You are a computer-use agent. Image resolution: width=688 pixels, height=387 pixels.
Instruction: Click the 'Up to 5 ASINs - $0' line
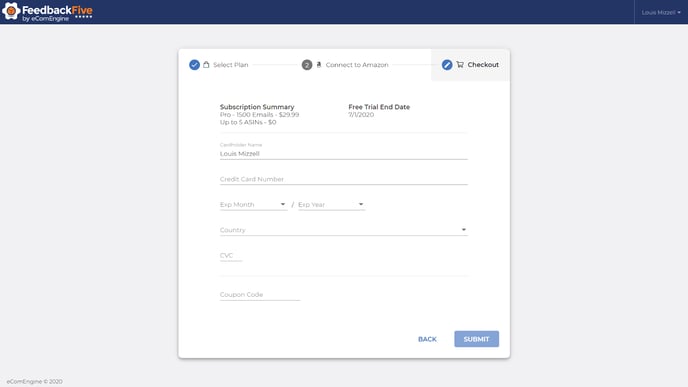click(248, 122)
